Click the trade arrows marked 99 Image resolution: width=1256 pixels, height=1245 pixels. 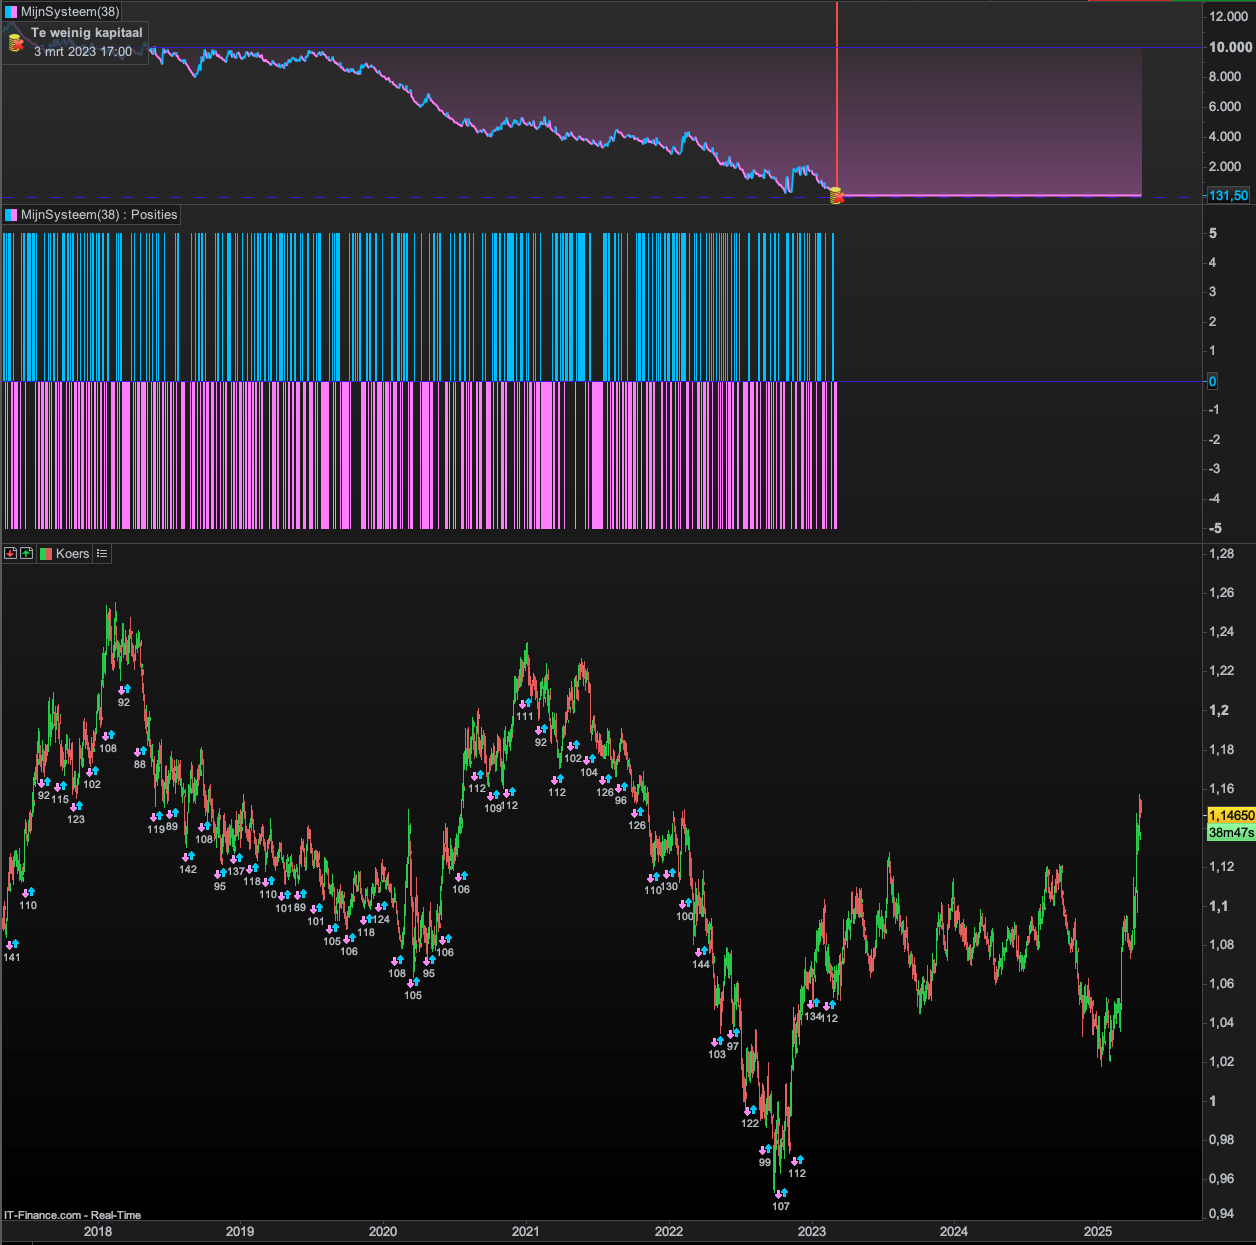click(x=765, y=1149)
